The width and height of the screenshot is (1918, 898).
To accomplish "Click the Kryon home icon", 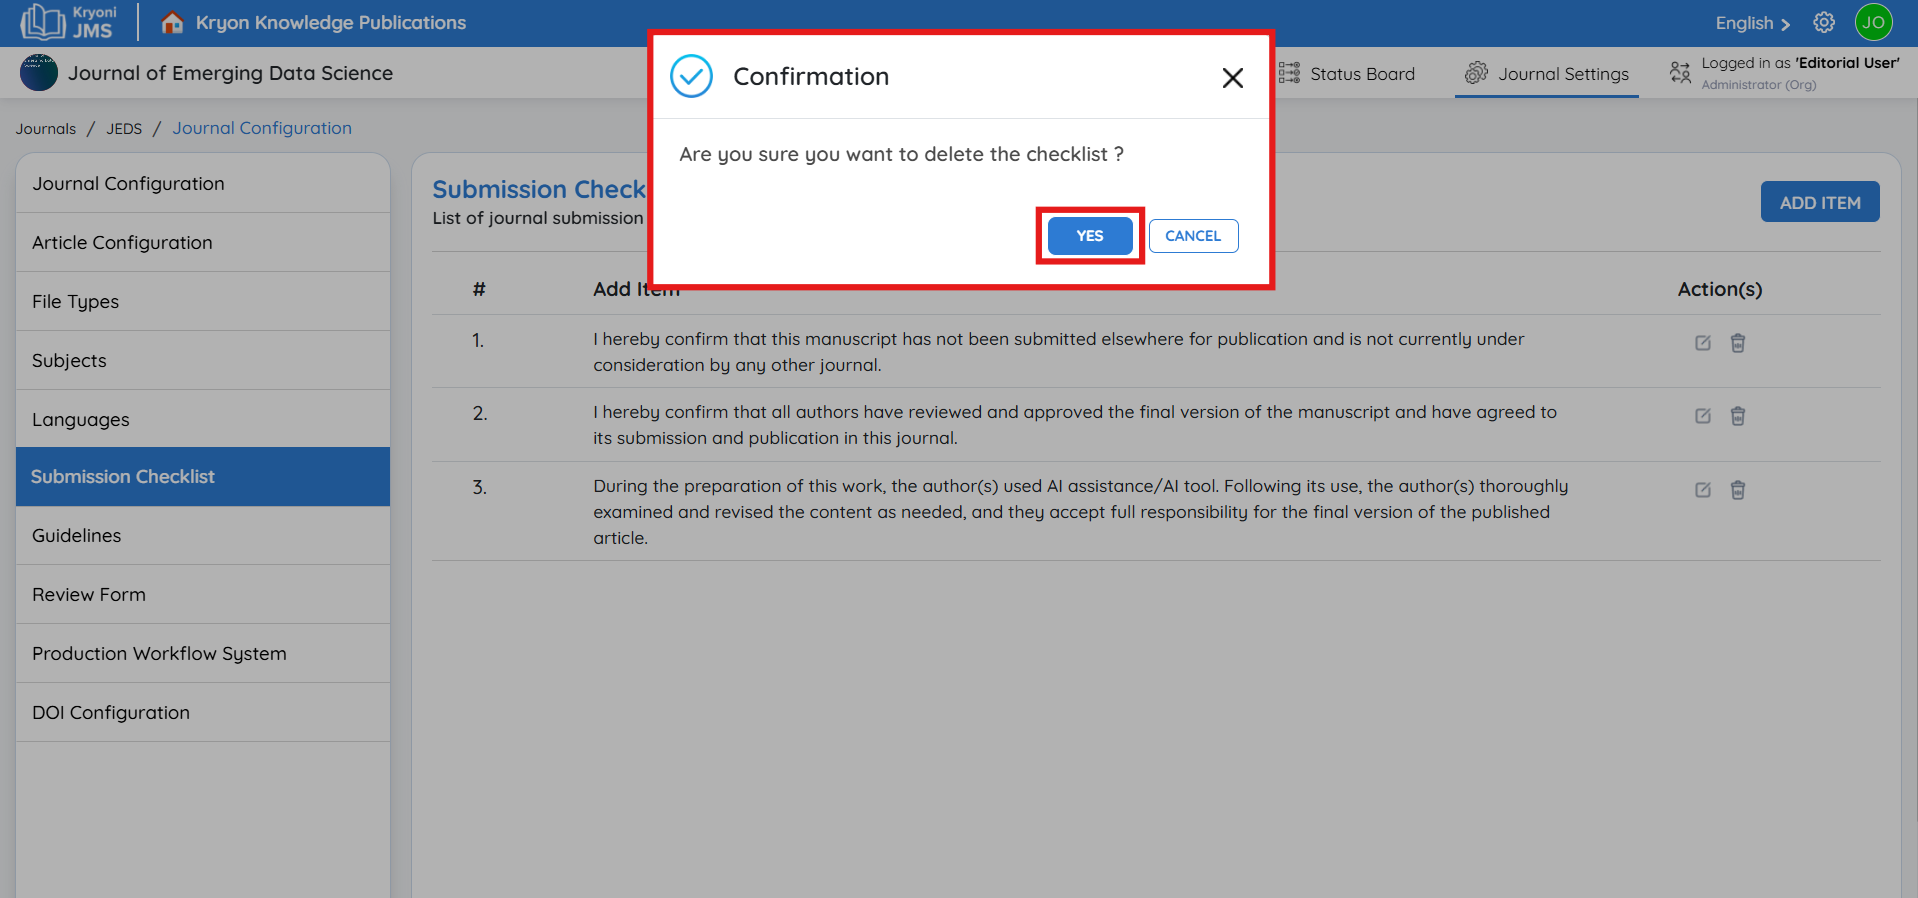I will pyautogui.click(x=172, y=23).
